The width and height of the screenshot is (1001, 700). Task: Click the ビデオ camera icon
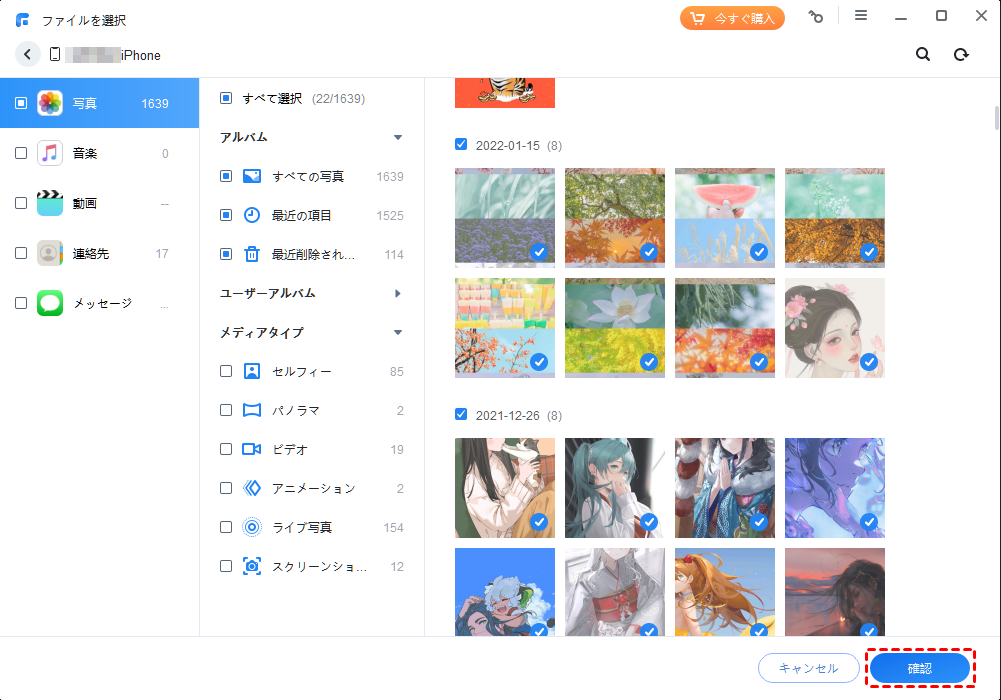252,449
